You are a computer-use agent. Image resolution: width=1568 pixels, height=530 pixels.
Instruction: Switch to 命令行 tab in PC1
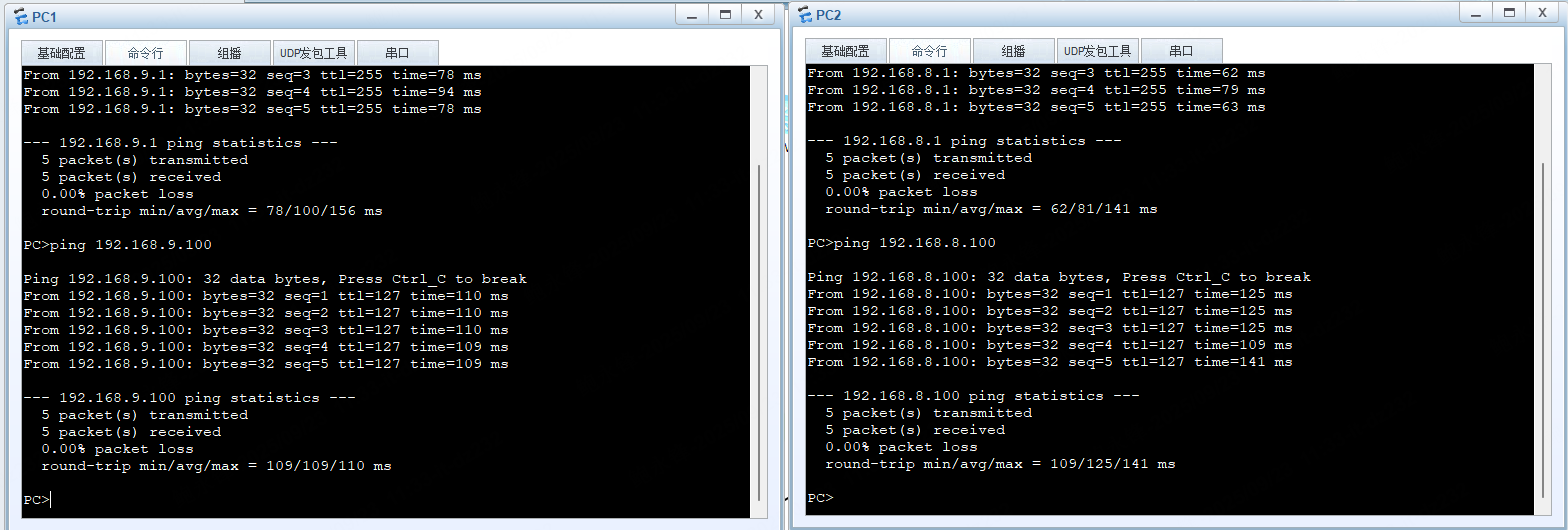[145, 53]
